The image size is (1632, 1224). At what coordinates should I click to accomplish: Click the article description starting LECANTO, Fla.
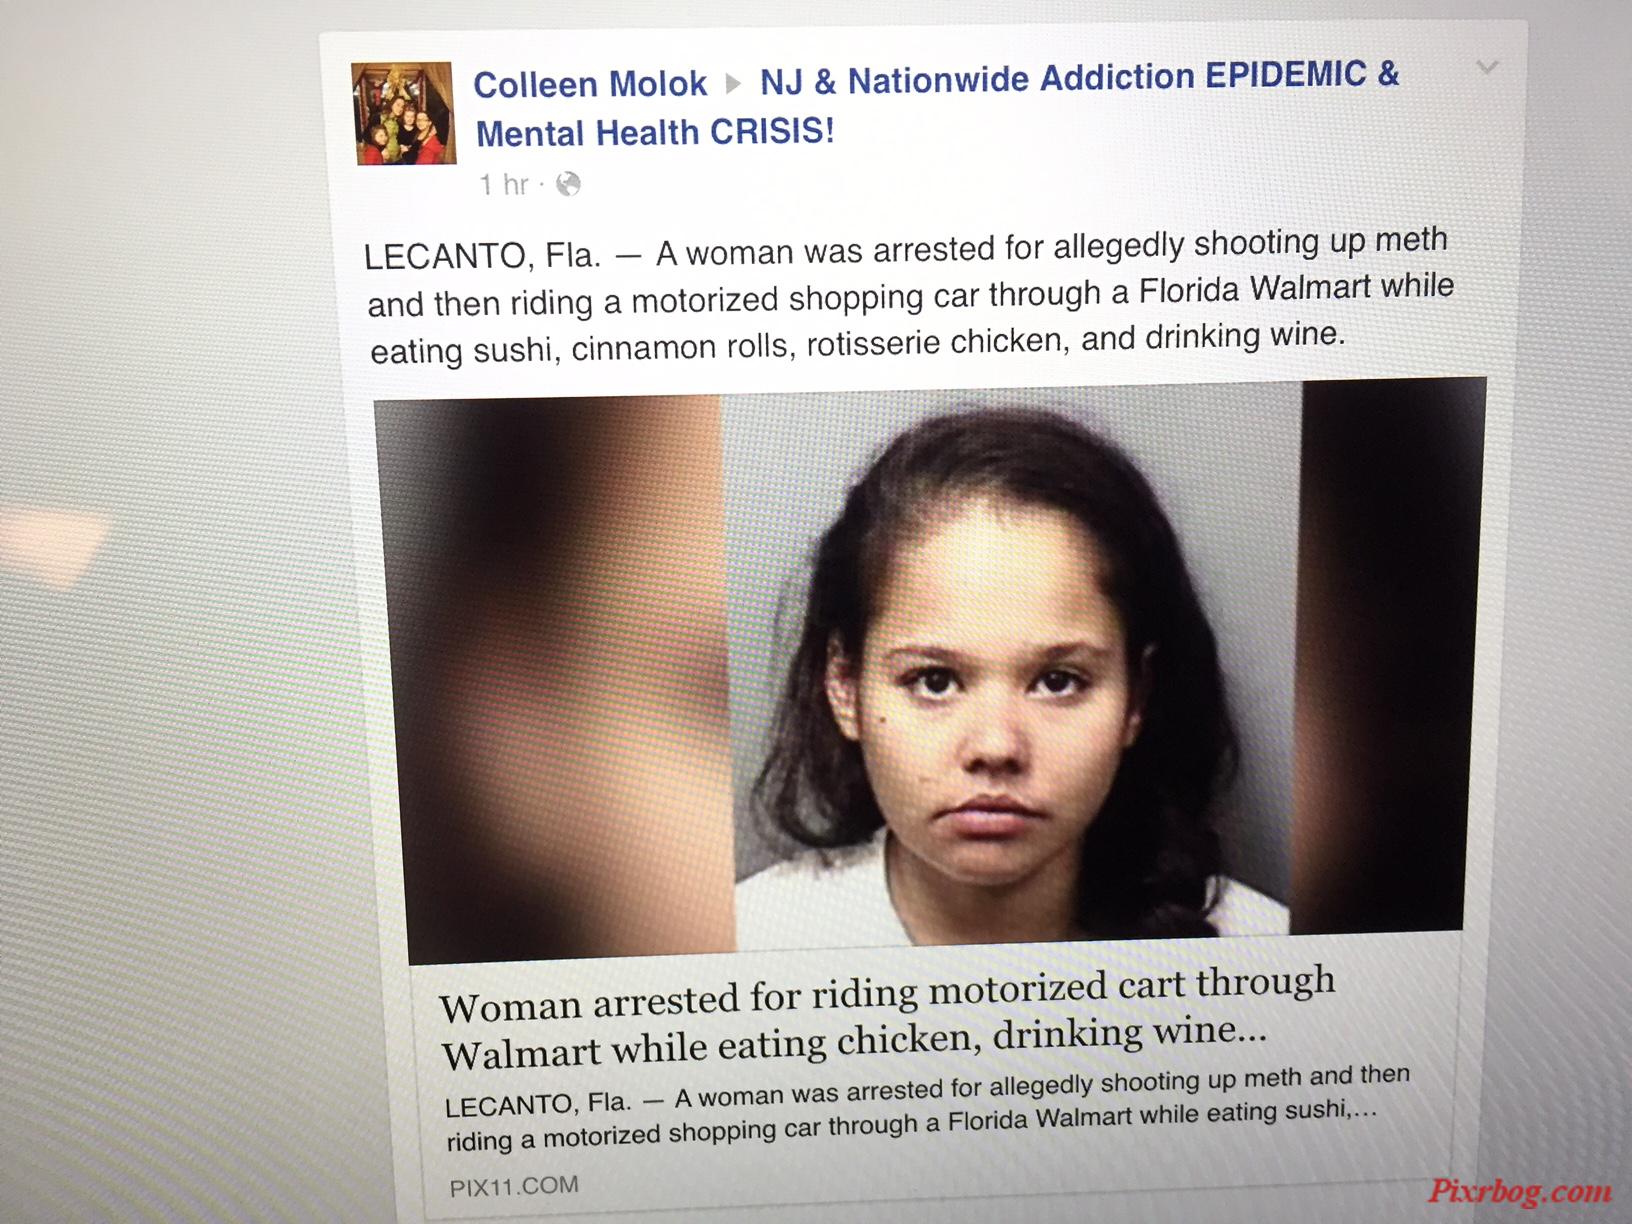pyautogui.click(x=926, y=1108)
